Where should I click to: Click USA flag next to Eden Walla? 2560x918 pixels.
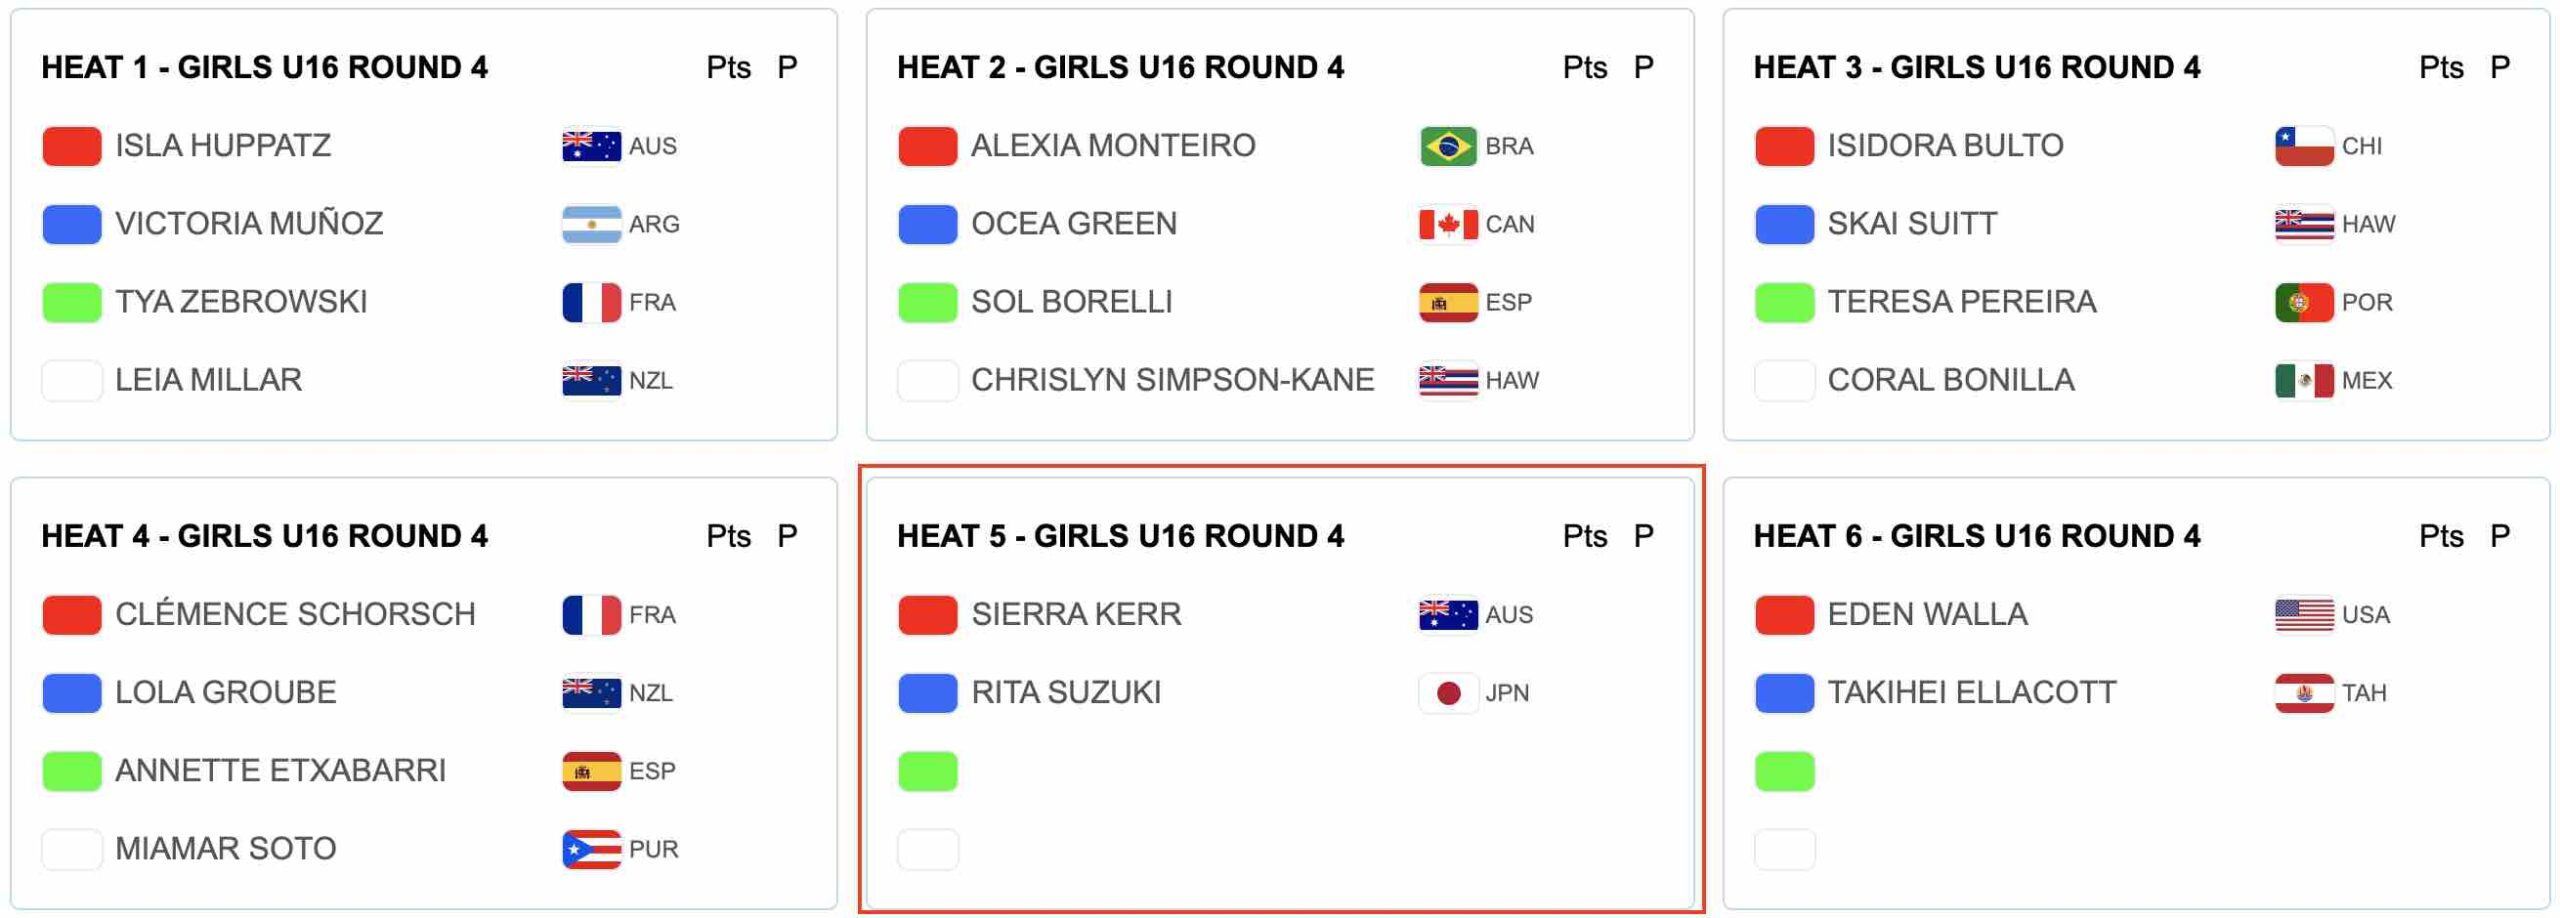pos(2303,615)
